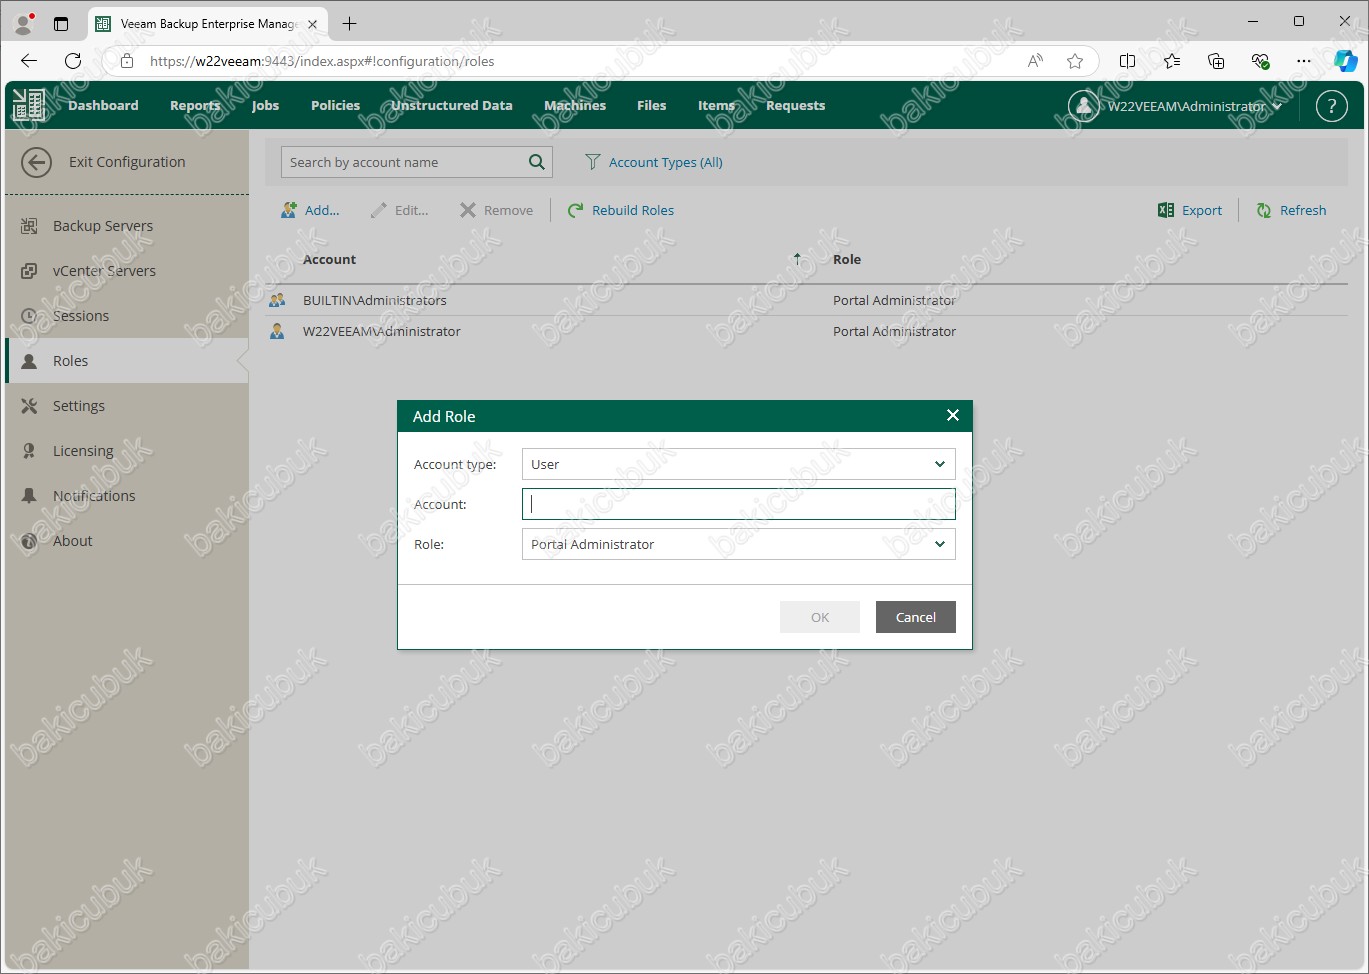This screenshot has height=974, width=1369.
Task: Sort by the Role column header
Action: tap(847, 259)
